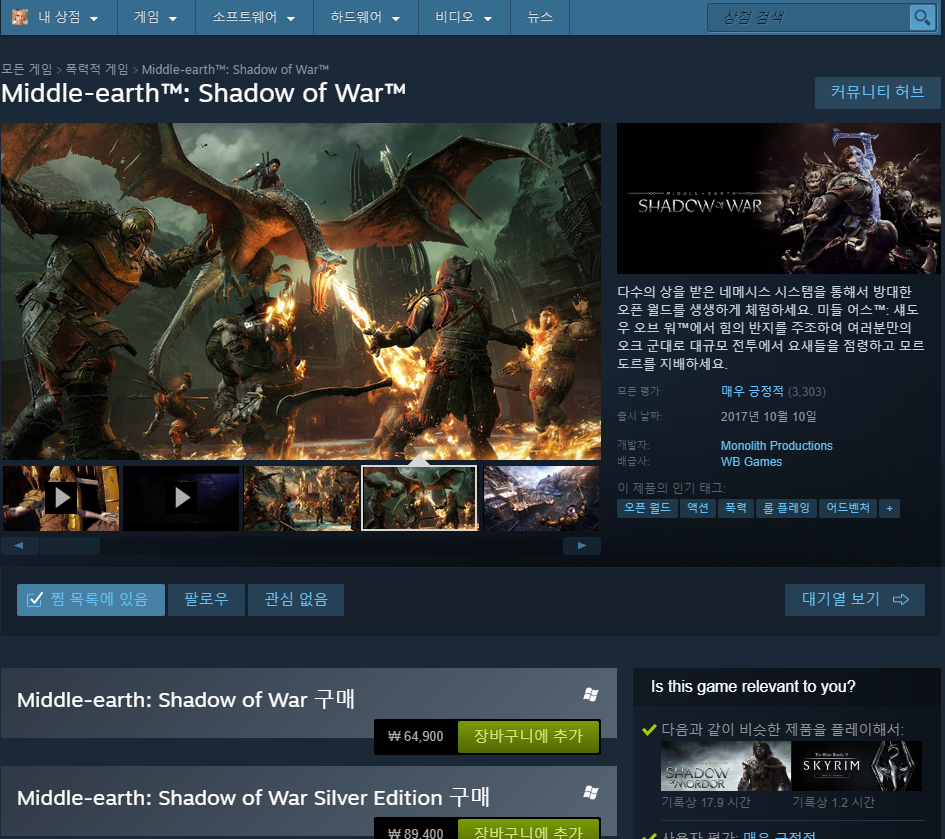Click the thumbnail strip scrollbar handle
Image resolution: width=945 pixels, height=839 pixels.
pos(70,545)
